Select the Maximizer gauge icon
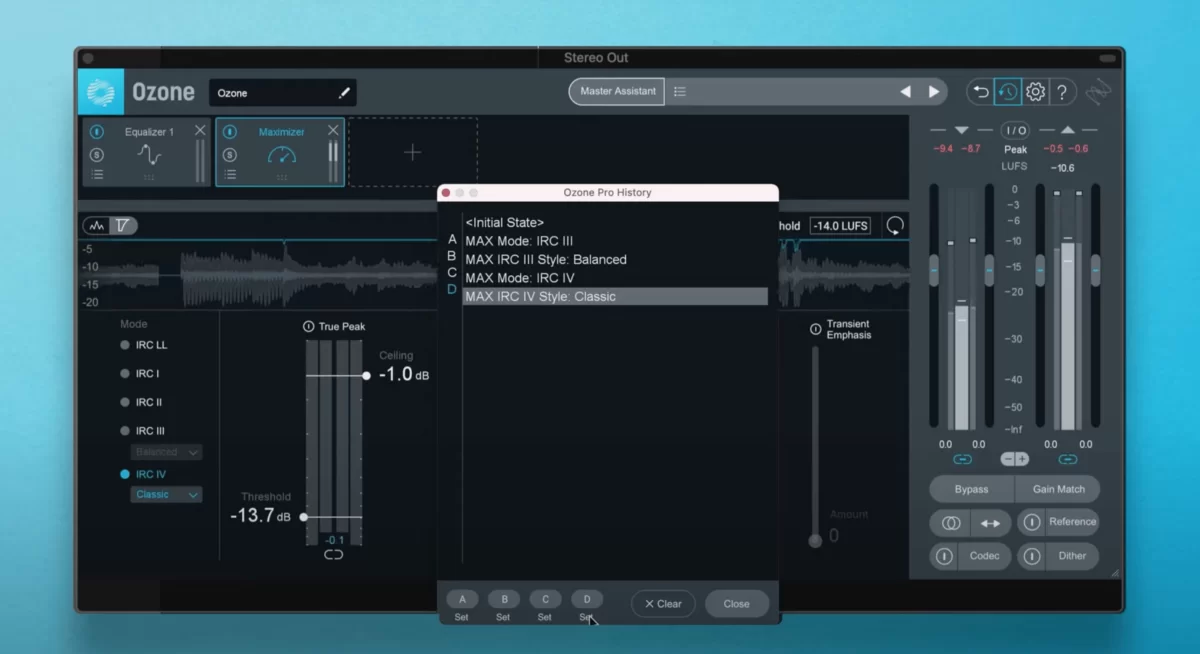The width and height of the screenshot is (1200, 654). pyautogui.click(x=282, y=155)
